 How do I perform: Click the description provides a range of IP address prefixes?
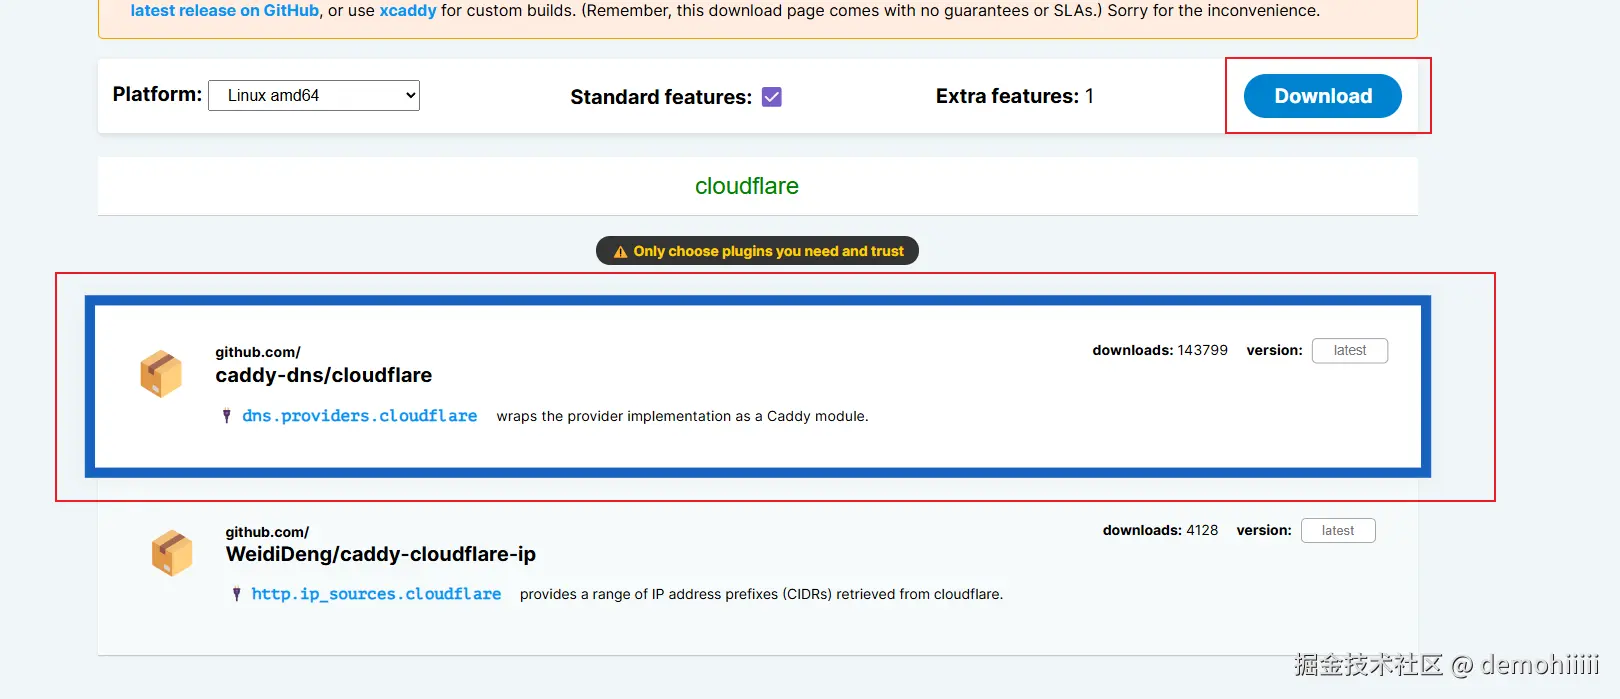click(761, 594)
